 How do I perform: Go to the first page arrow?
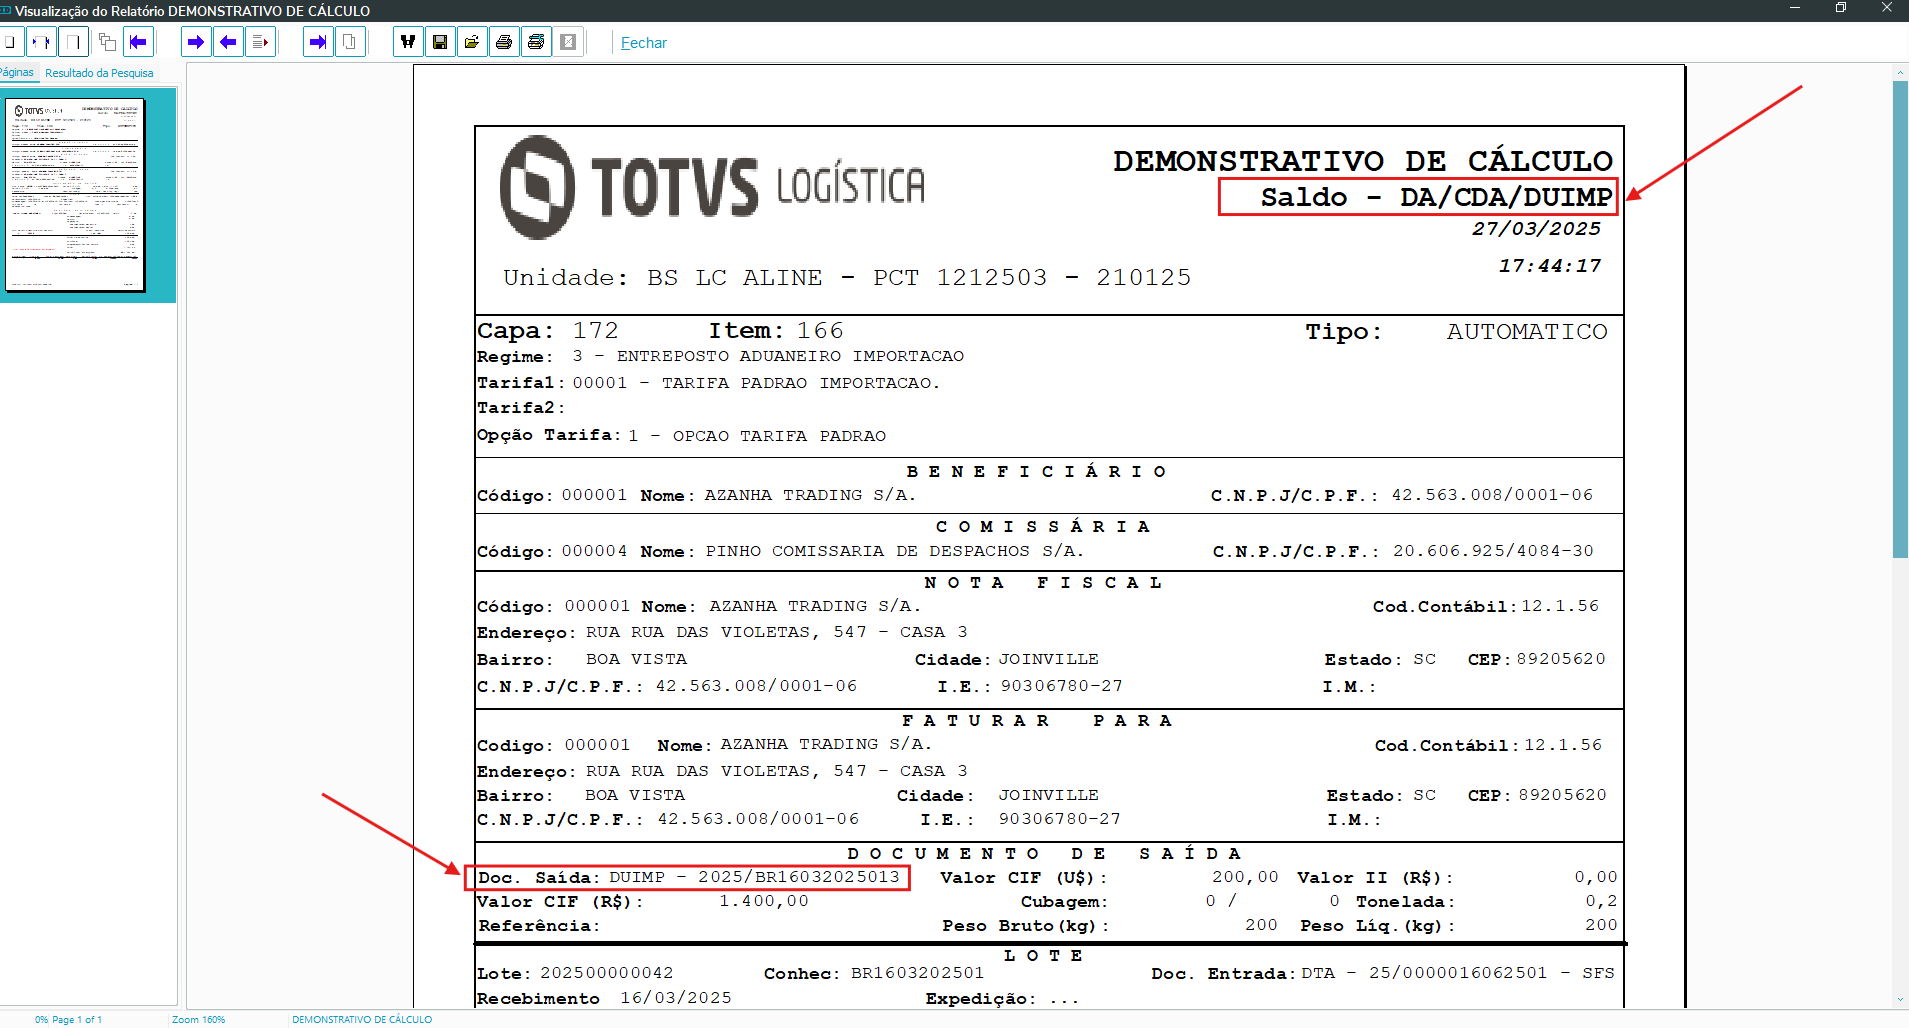tap(138, 42)
